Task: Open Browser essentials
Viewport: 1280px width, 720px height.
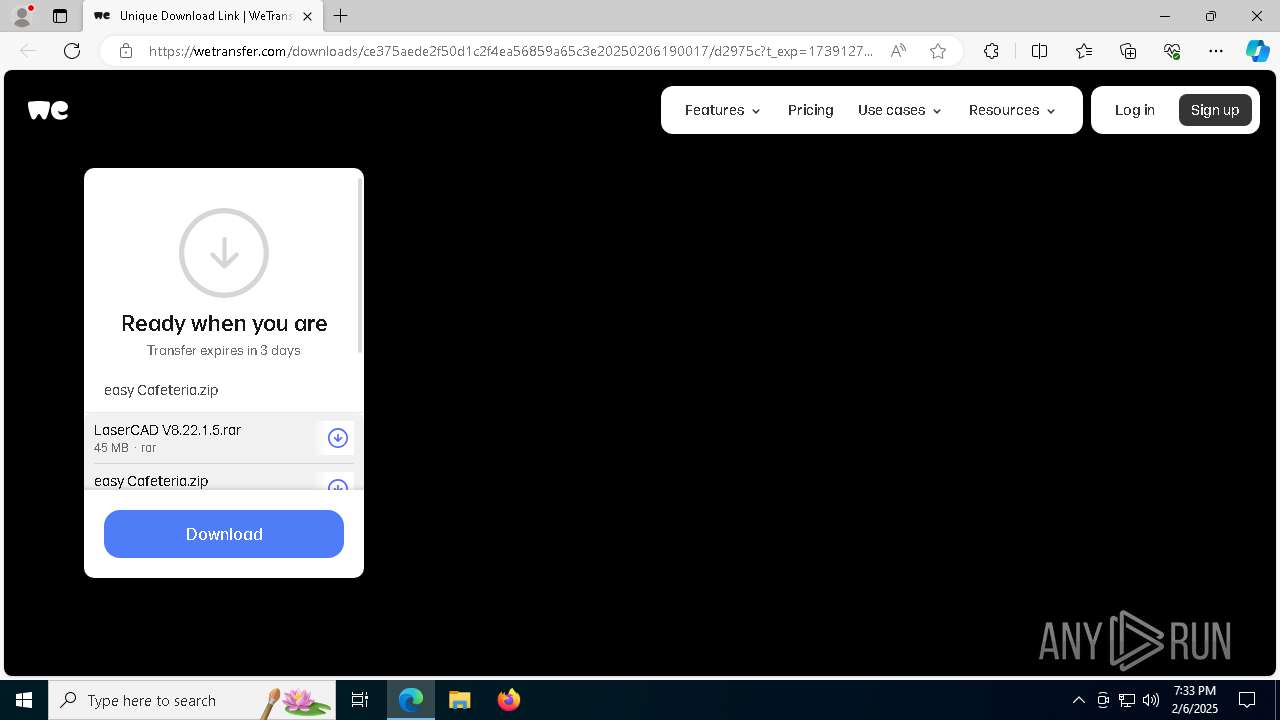Action: click(x=1172, y=51)
